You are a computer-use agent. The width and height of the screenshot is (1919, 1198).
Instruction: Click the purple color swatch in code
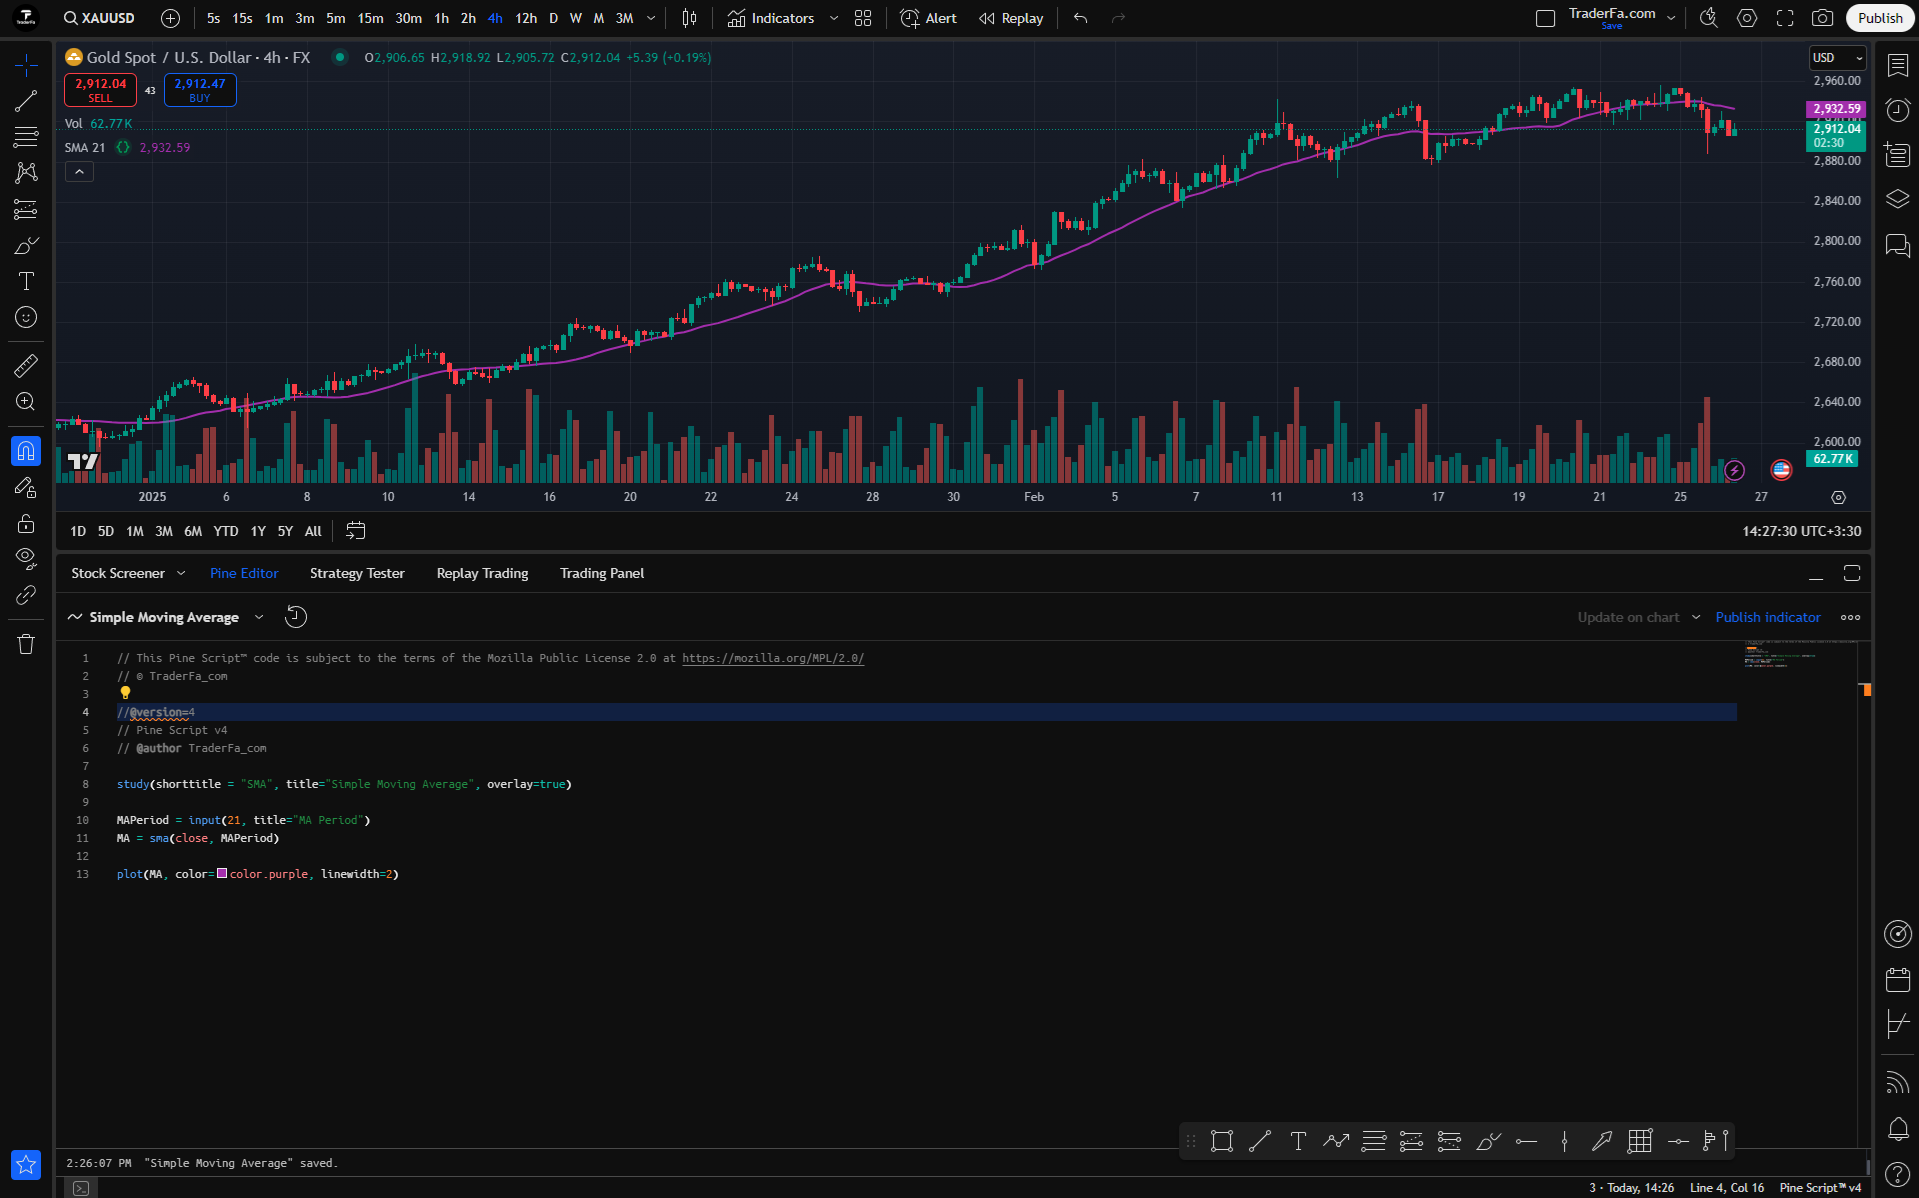click(222, 874)
